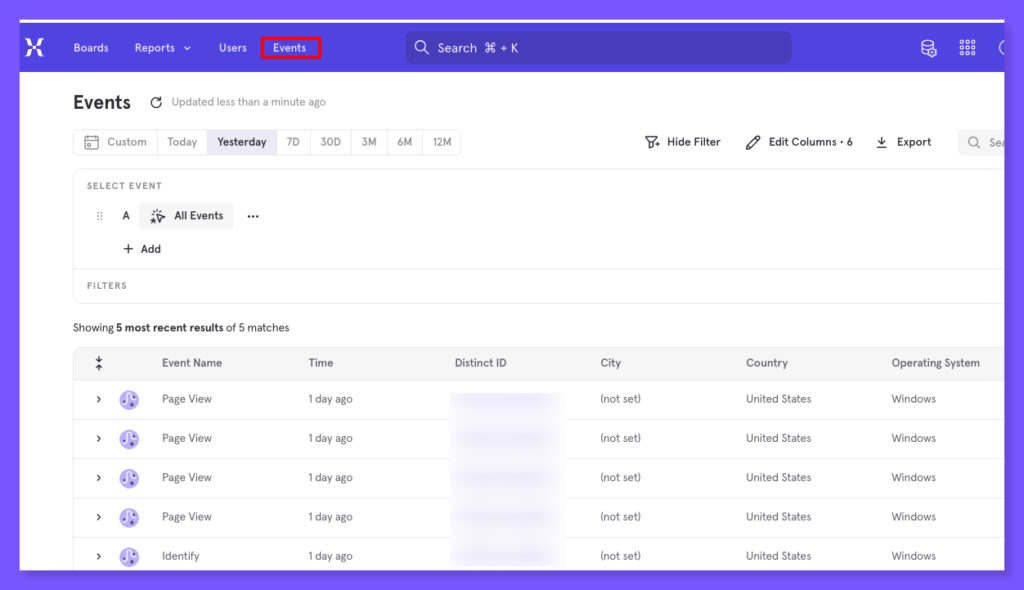Click Hide Filter button

(683, 142)
